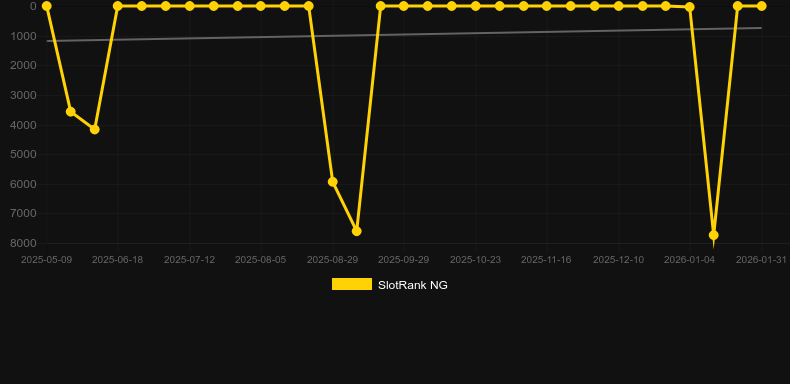Image resolution: width=790 pixels, height=384 pixels.
Task: Click the 2000 y-axis label
Action: 23,66
